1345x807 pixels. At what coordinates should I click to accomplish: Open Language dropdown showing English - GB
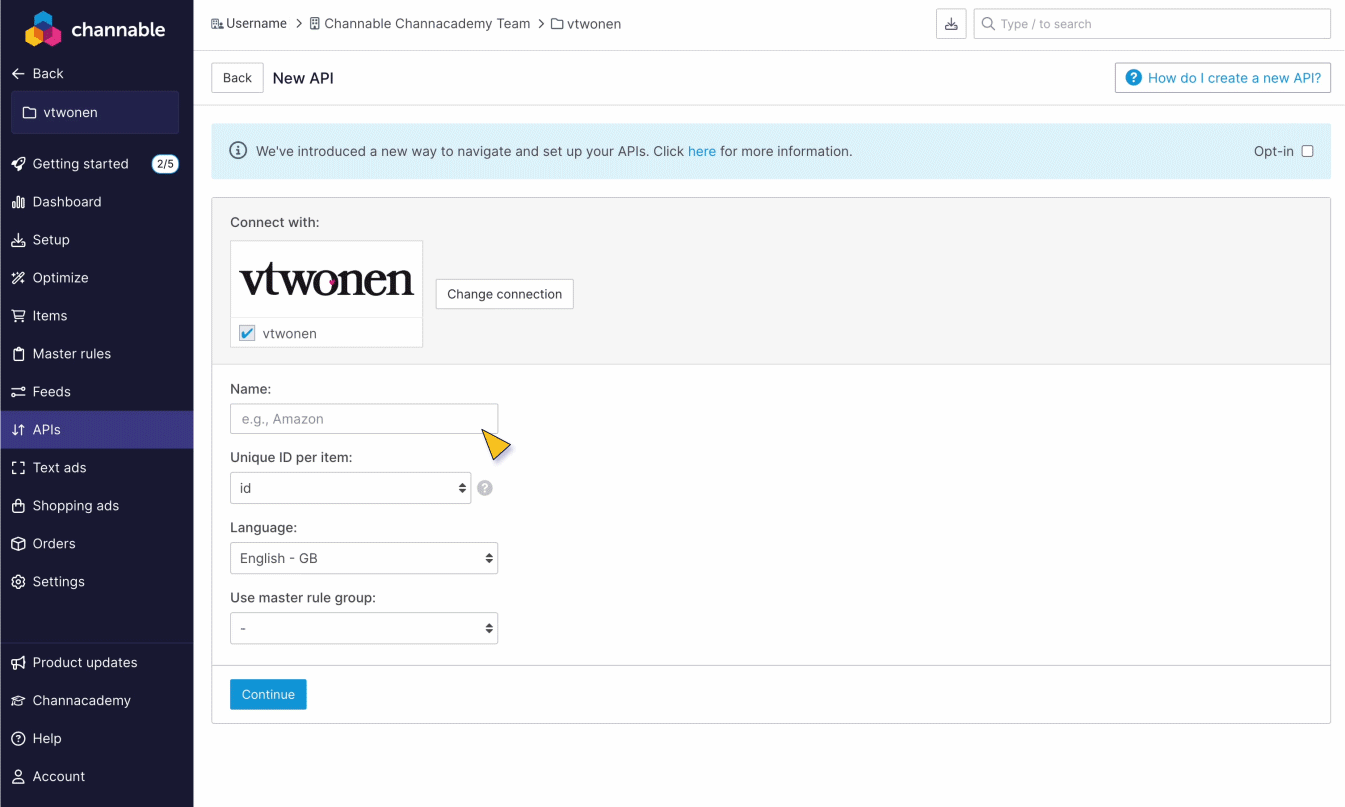pyautogui.click(x=364, y=558)
